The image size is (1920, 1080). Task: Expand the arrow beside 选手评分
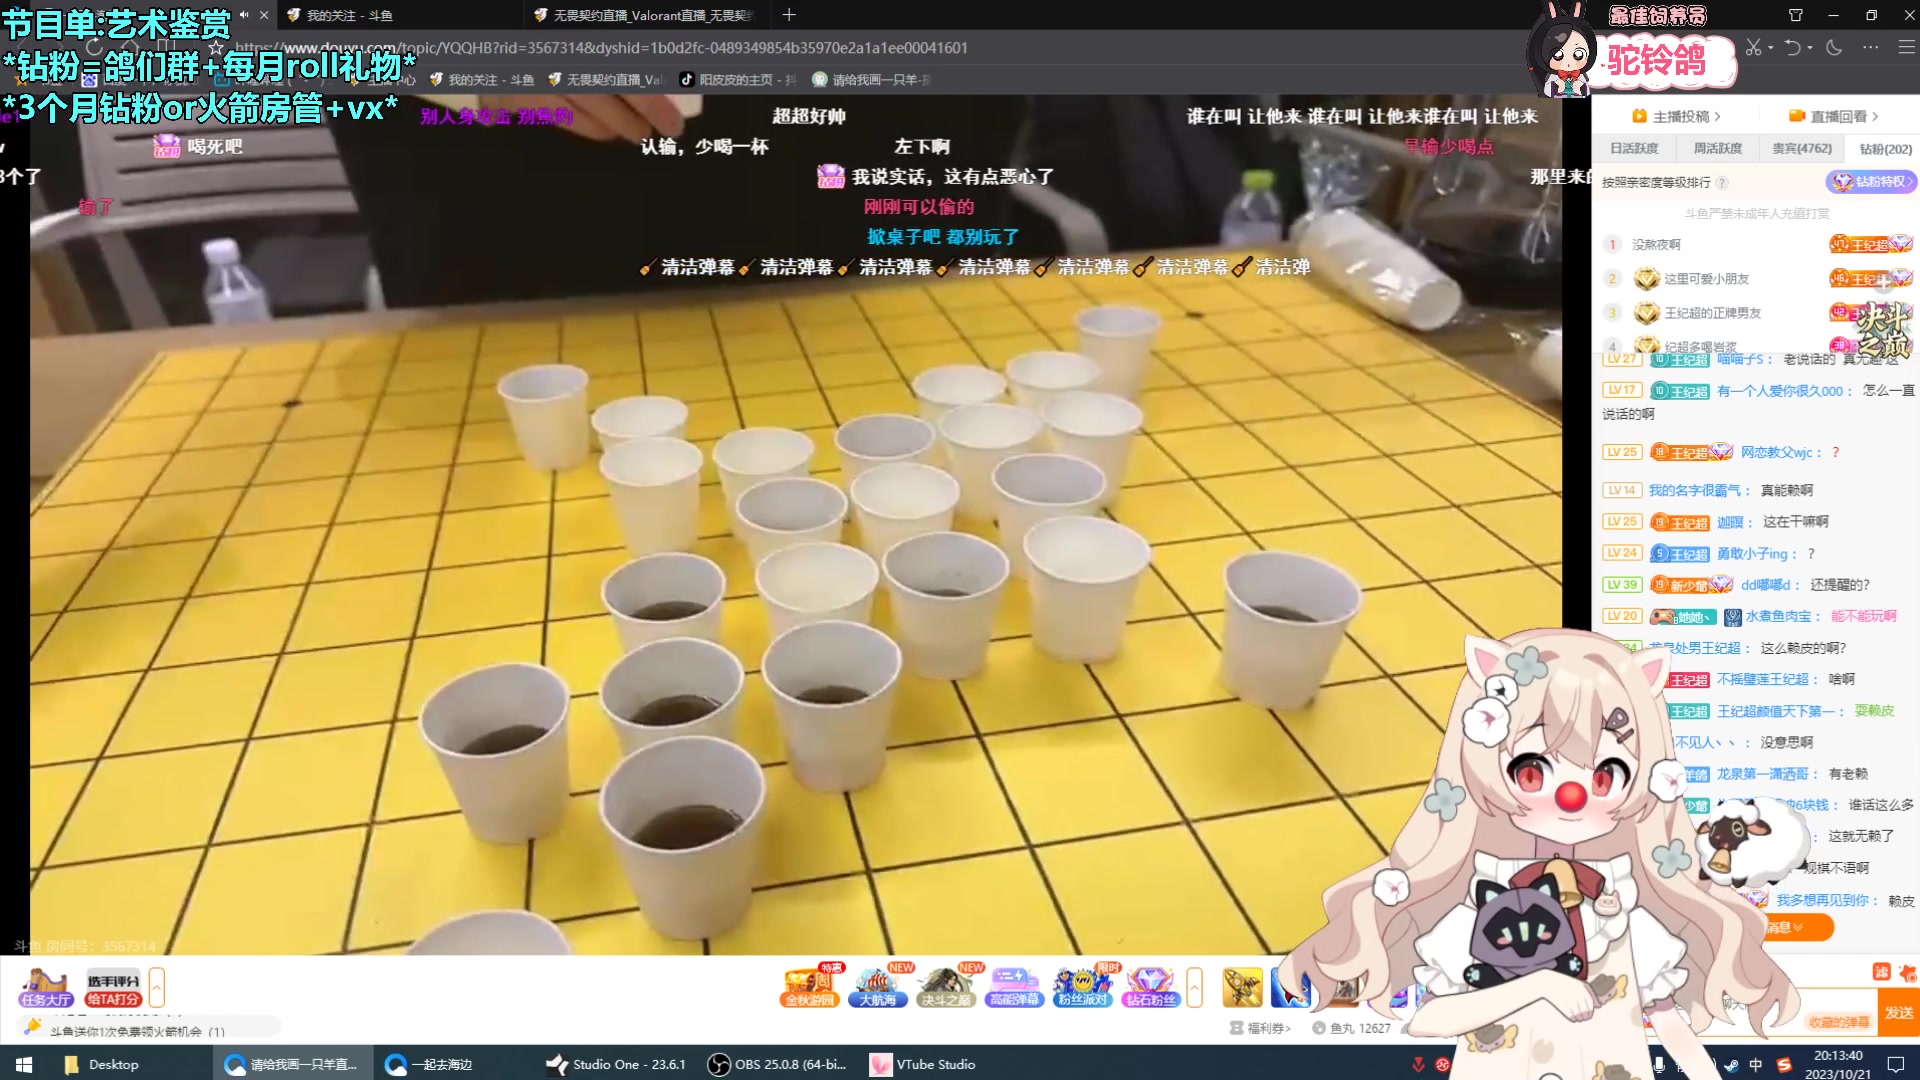[156, 987]
